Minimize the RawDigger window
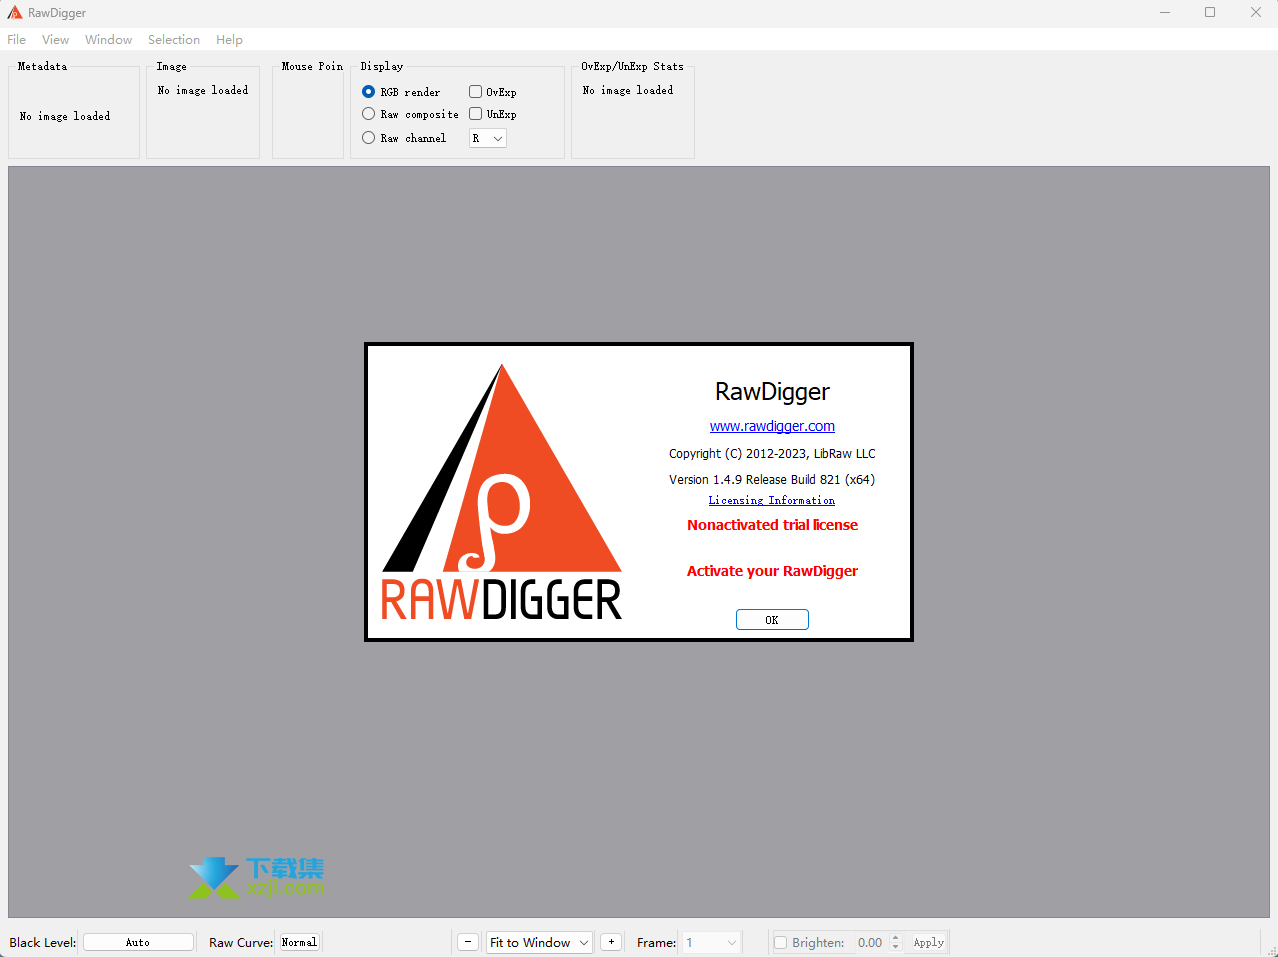This screenshot has height=957, width=1278. tap(1165, 13)
